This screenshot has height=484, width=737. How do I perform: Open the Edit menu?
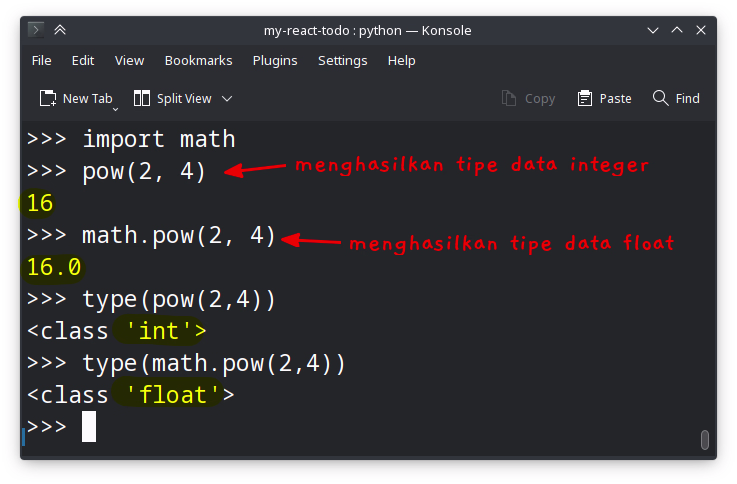[83, 61]
